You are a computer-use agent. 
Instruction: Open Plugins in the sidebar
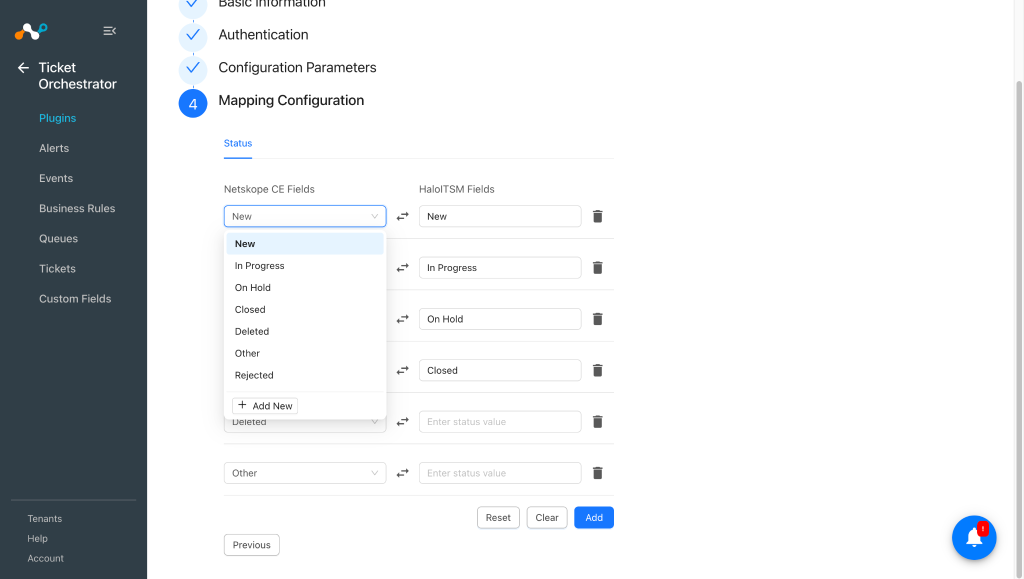pyautogui.click(x=57, y=118)
